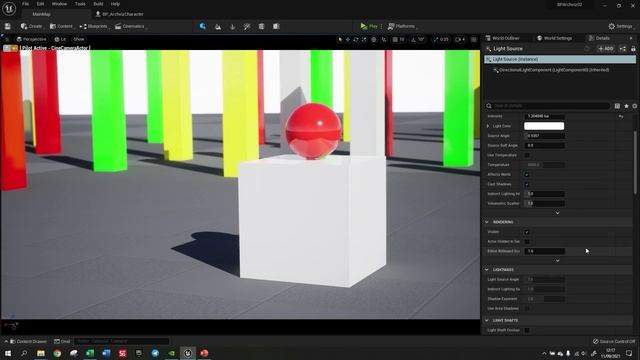
Task: Choose the viewport select tool icon
Action: coord(340,39)
